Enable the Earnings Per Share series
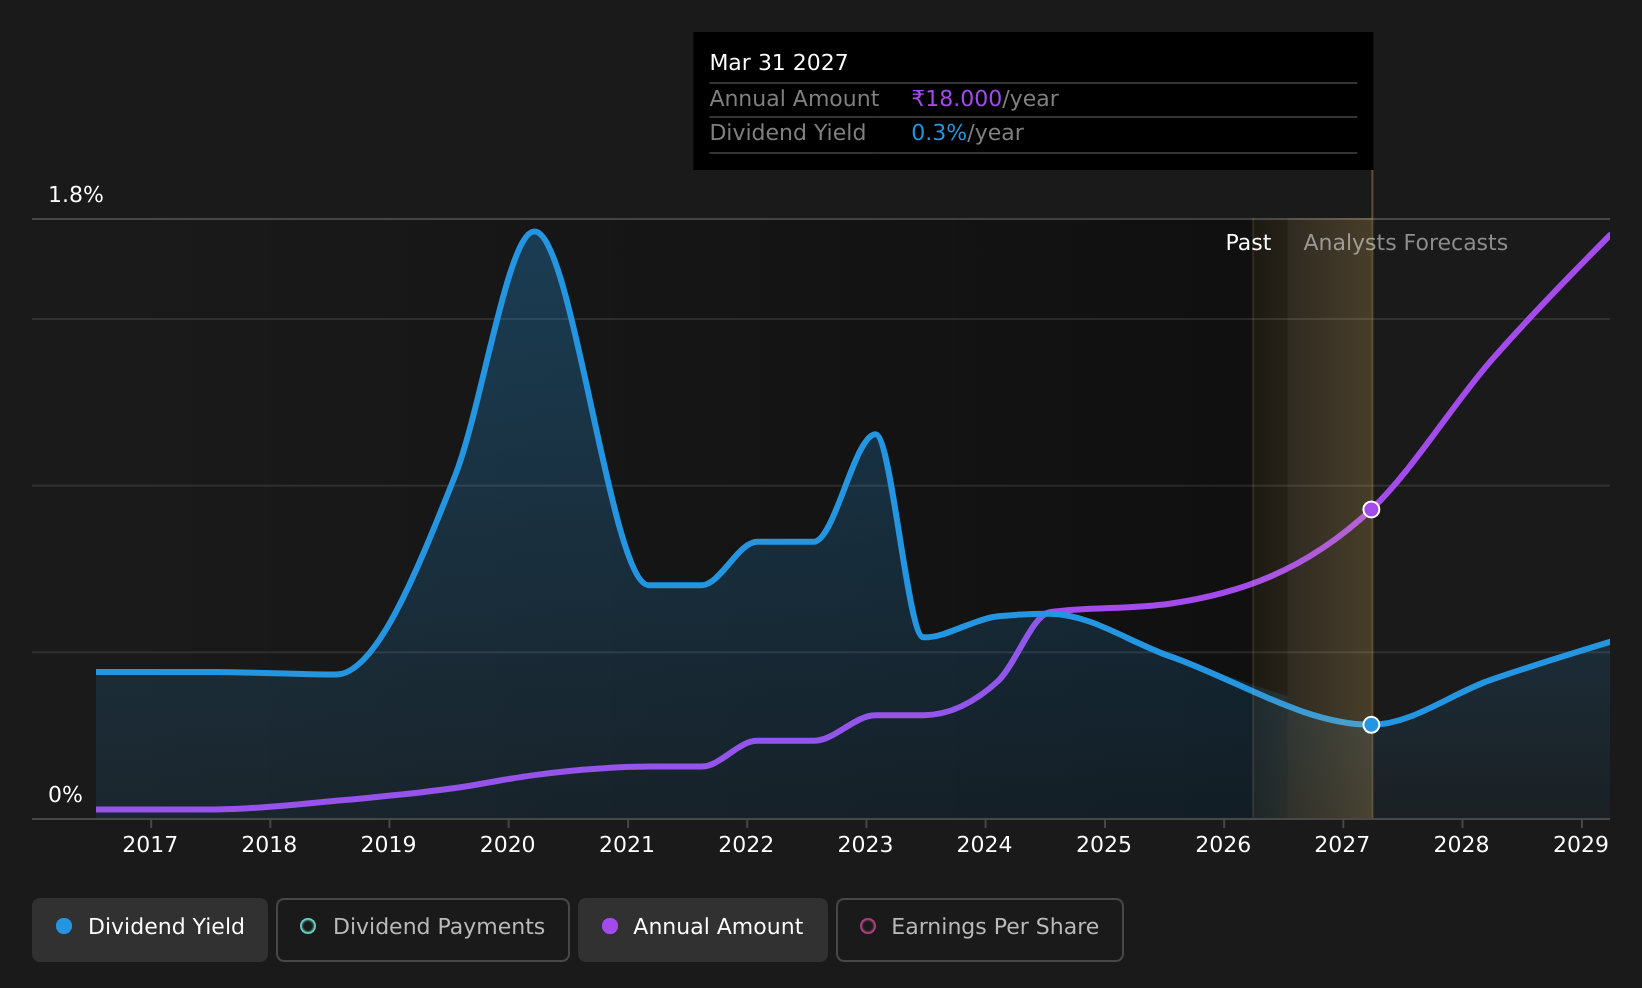The width and height of the screenshot is (1642, 988). tap(980, 929)
